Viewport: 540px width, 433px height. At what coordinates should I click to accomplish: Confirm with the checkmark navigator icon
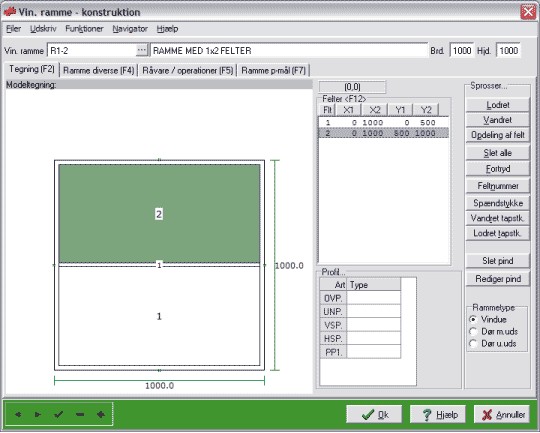pos(59,414)
